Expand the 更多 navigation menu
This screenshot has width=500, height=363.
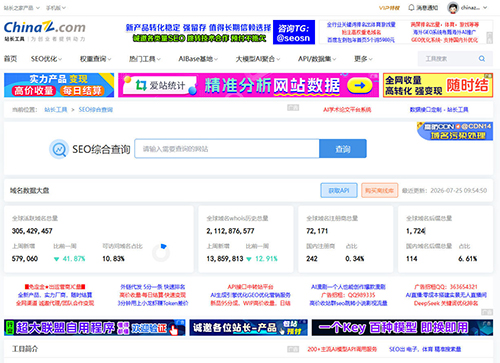363,59
